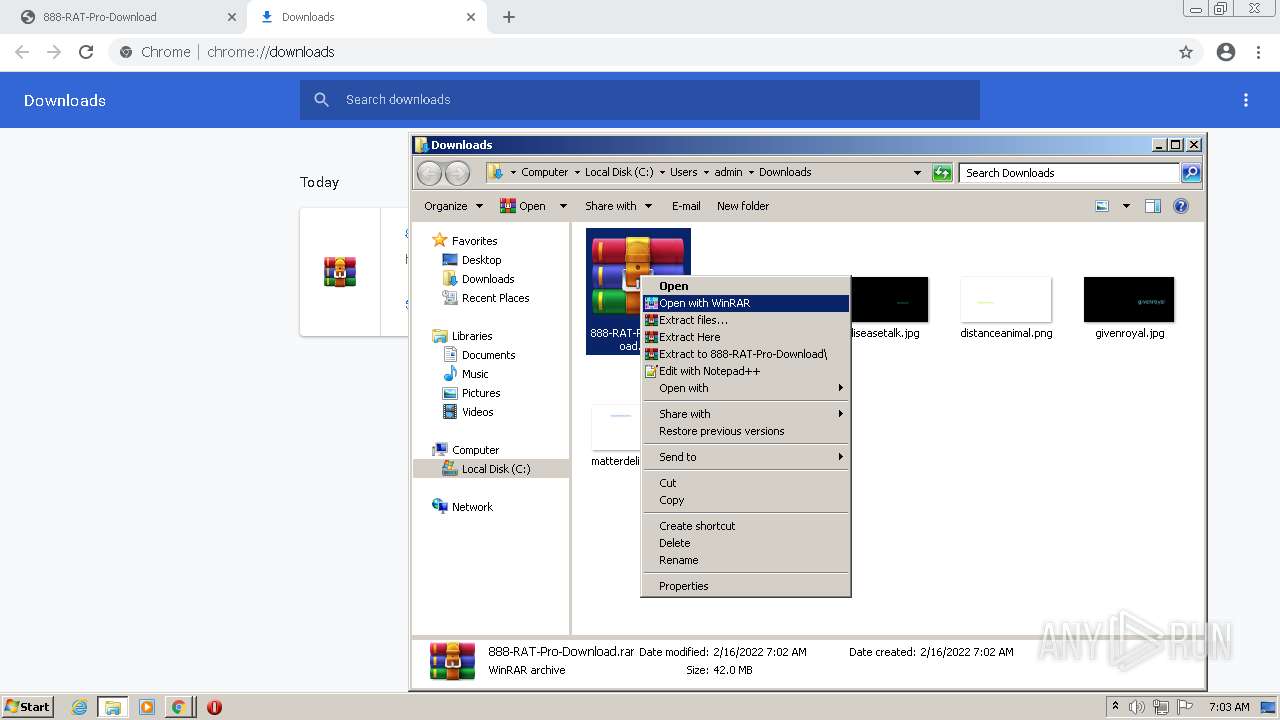Expand the Share with submenu in context menu
Image resolution: width=1280 pixels, height=720 pixels.
(x=746, y=414)
